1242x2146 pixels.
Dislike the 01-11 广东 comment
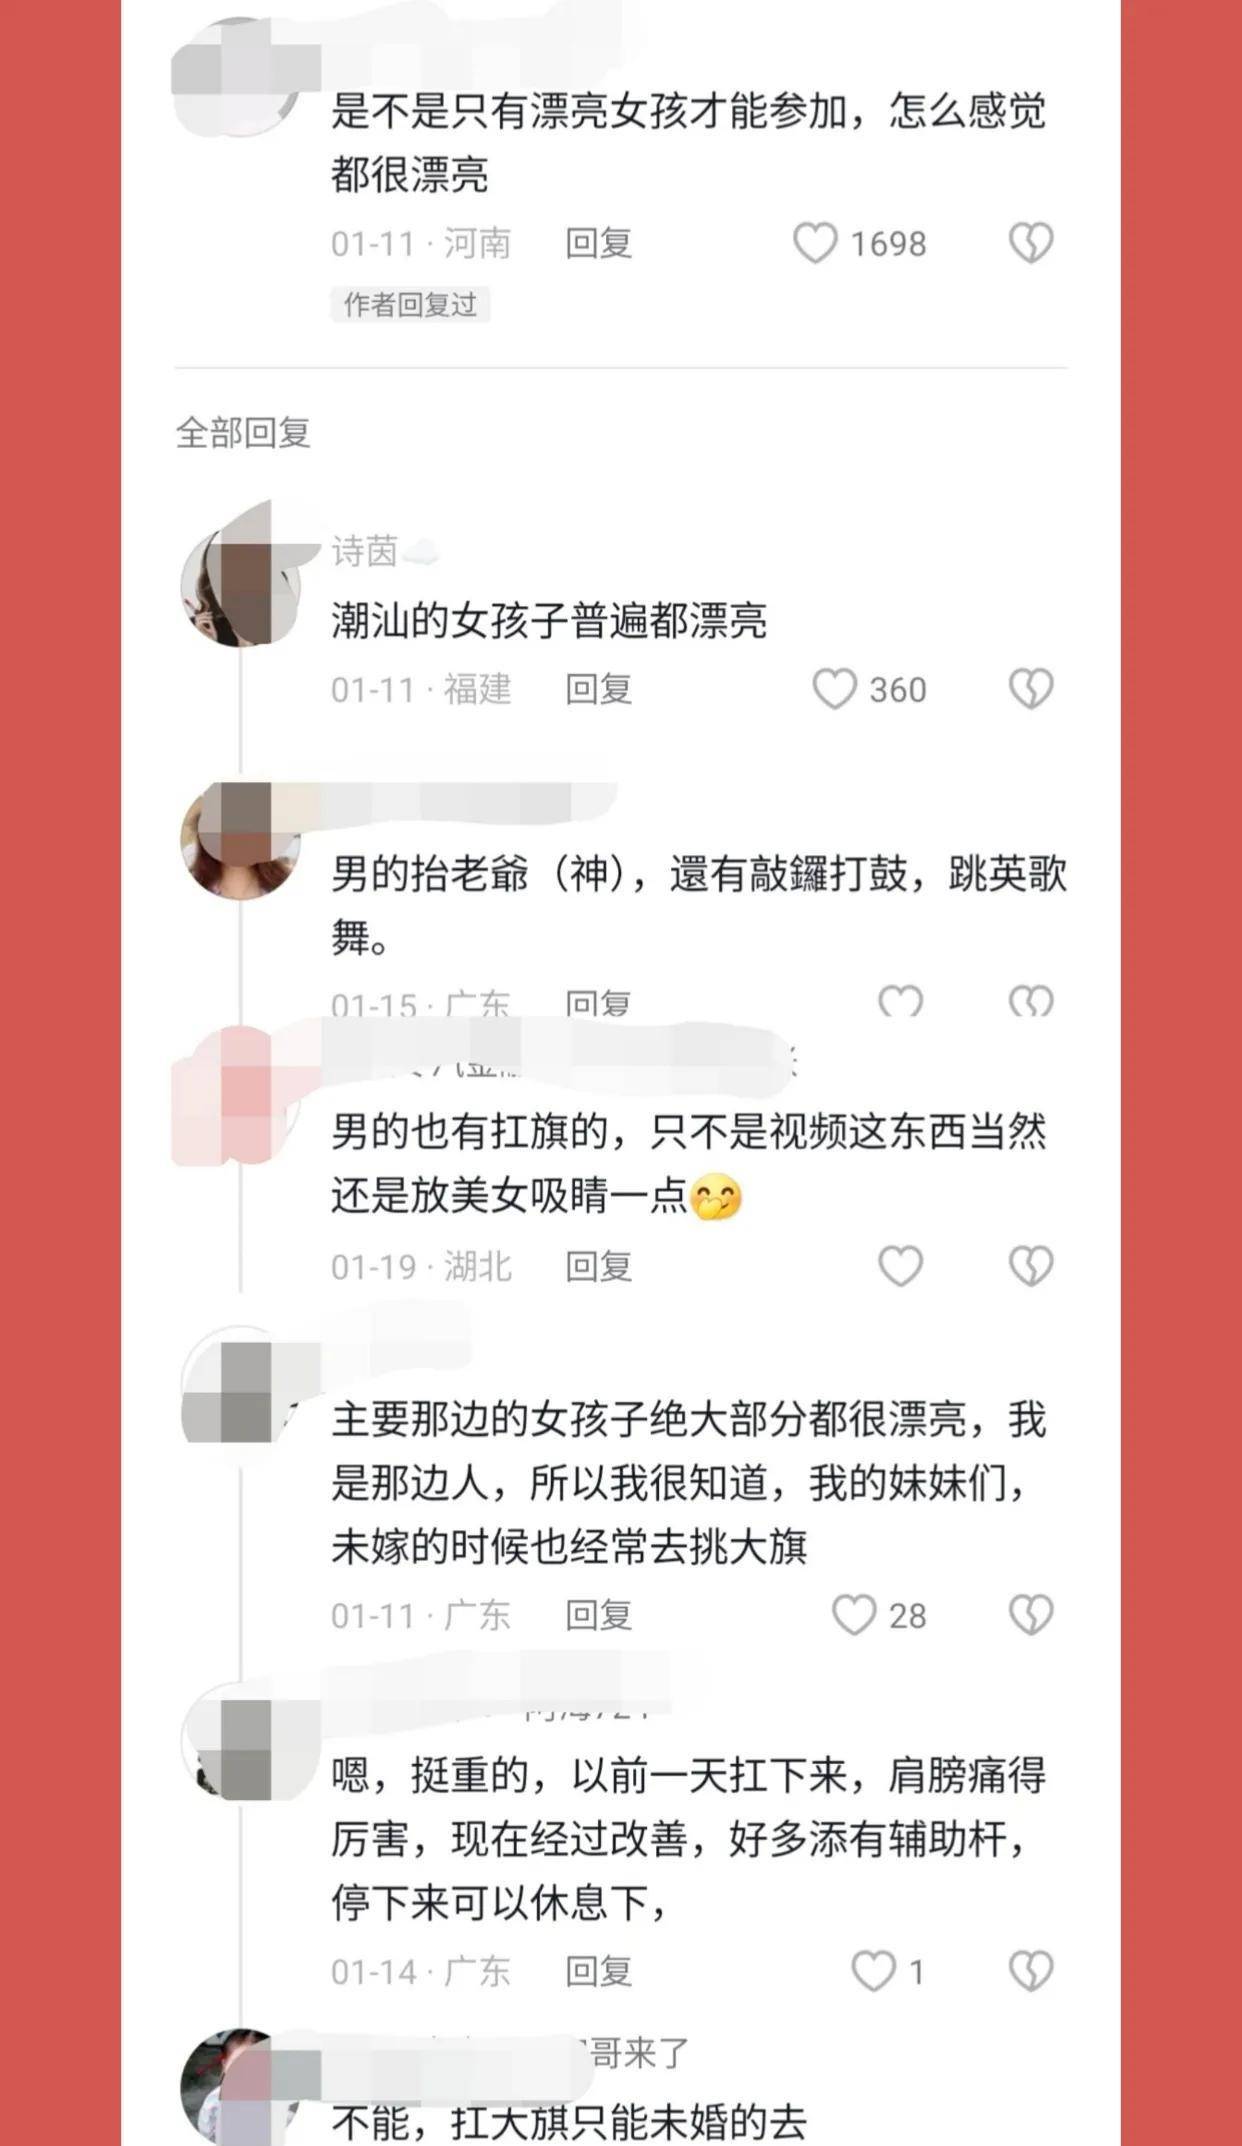click(1031, 1615)
